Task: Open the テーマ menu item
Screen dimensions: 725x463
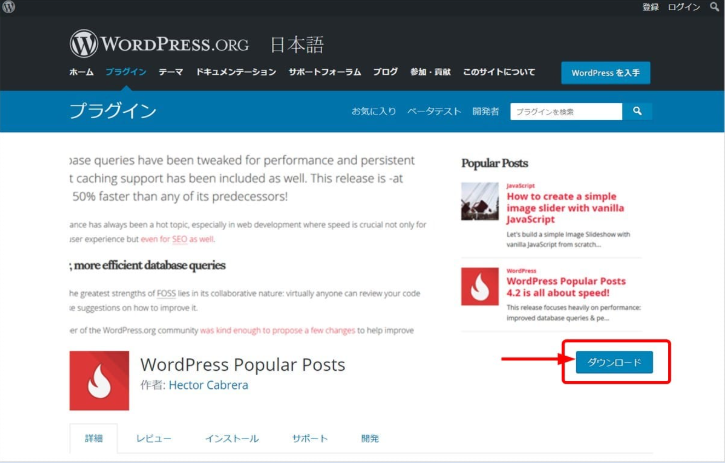Action: [x=171, y=72]
